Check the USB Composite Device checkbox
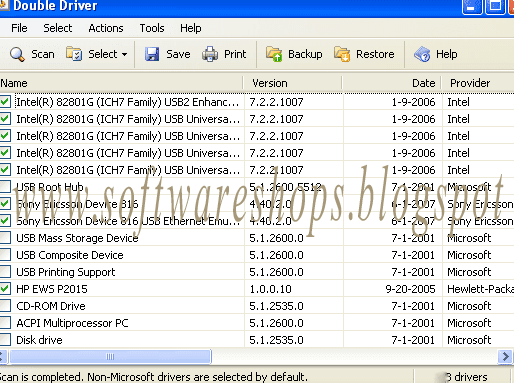Image resolution: width=514 pixels, height=383 pixels. click(5, 255)
